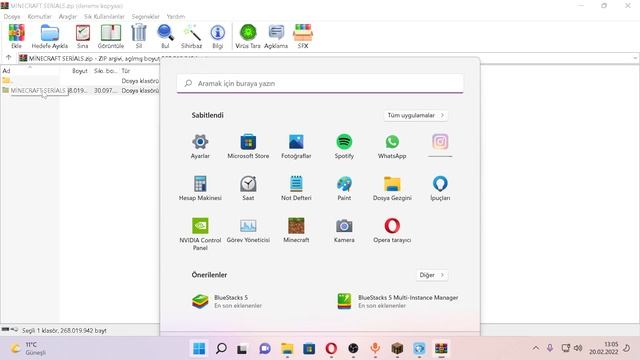640x360 pixels.
Task: Launch NVIDIA Control Panel
Action: (x=200, y=234)
